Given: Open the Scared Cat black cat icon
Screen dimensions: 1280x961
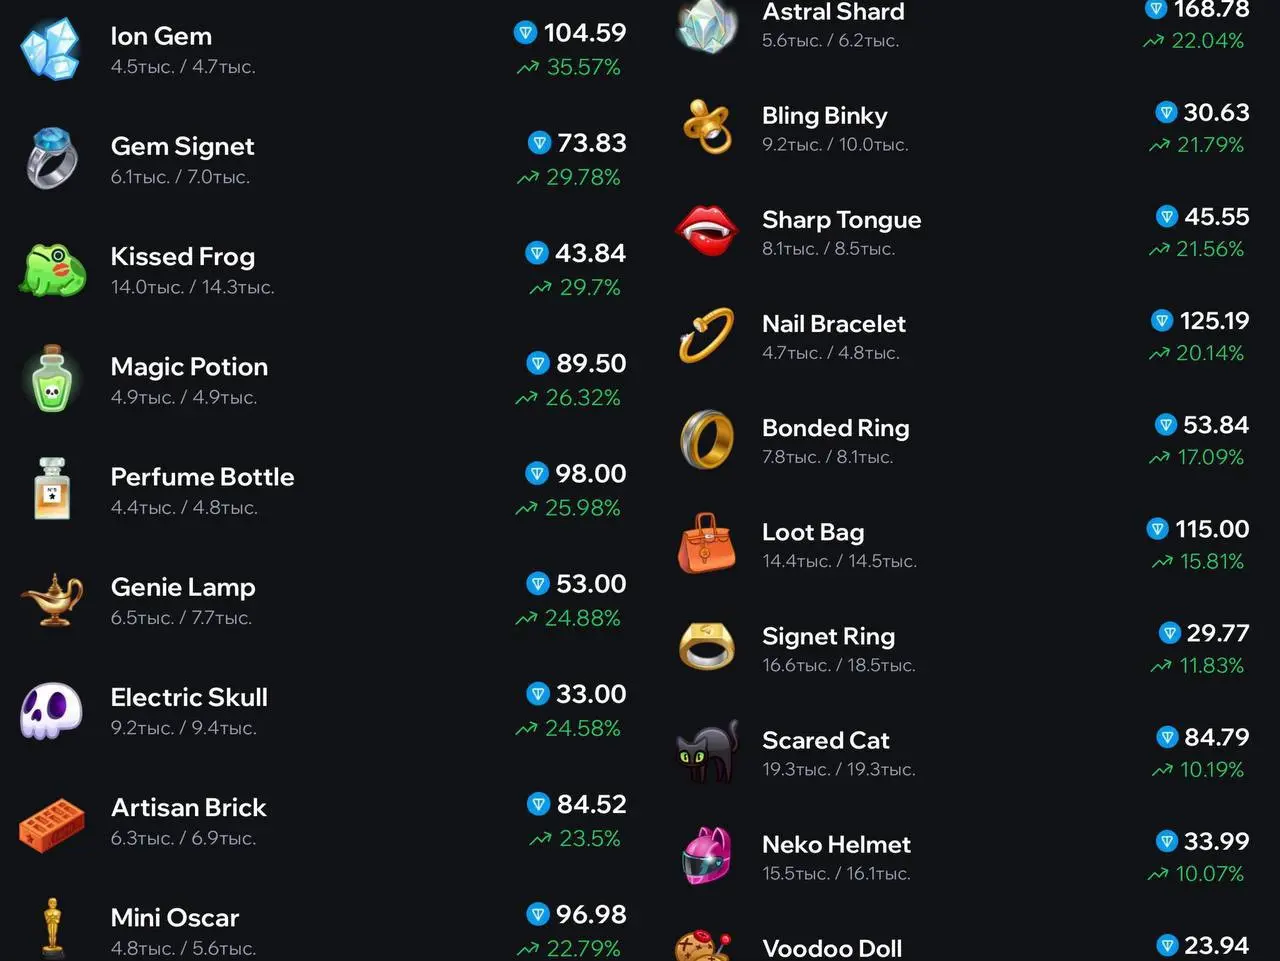Looking at the screenshot, I should click(x=707, y=751).
